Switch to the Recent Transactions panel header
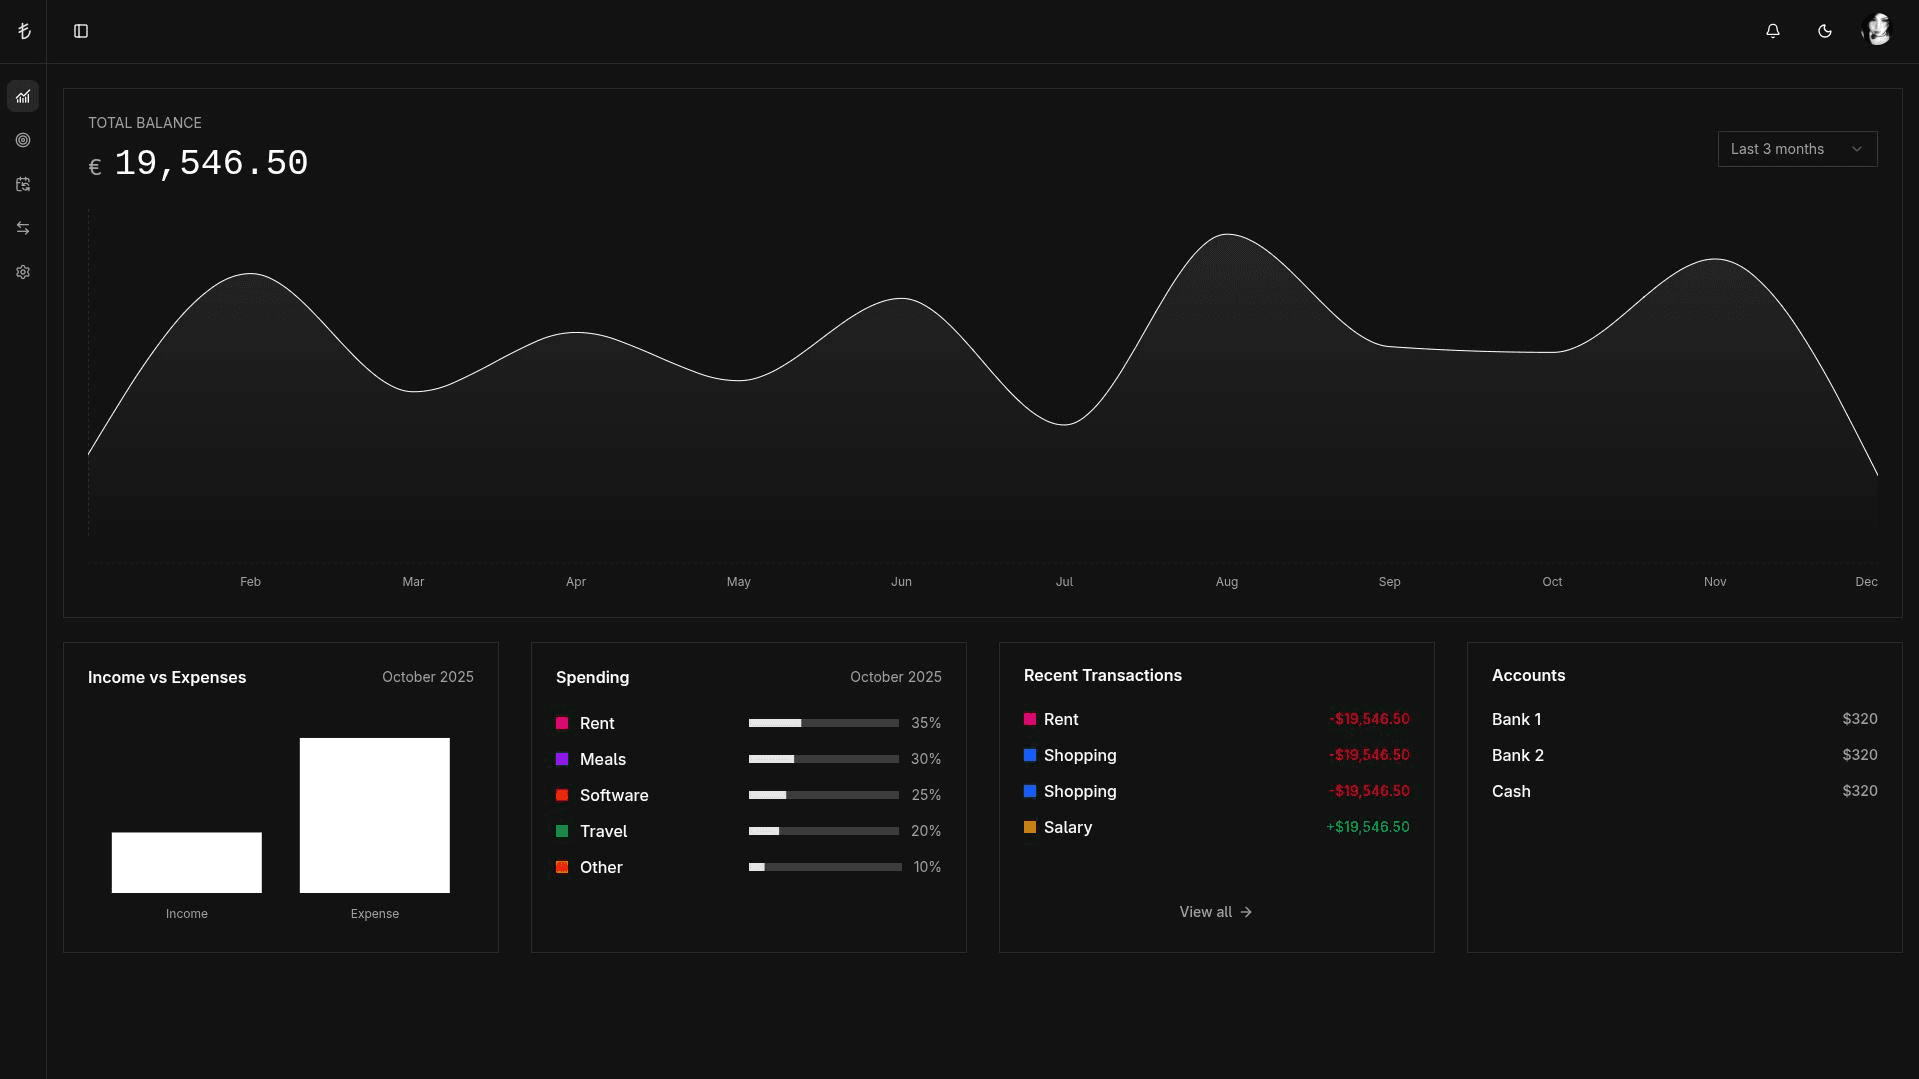Viewport: 1919px width, 1079px height. [x=1102, y=675]
